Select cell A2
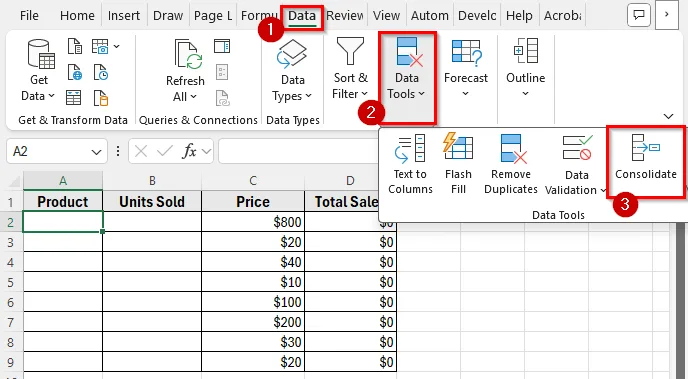 [63, 222]
